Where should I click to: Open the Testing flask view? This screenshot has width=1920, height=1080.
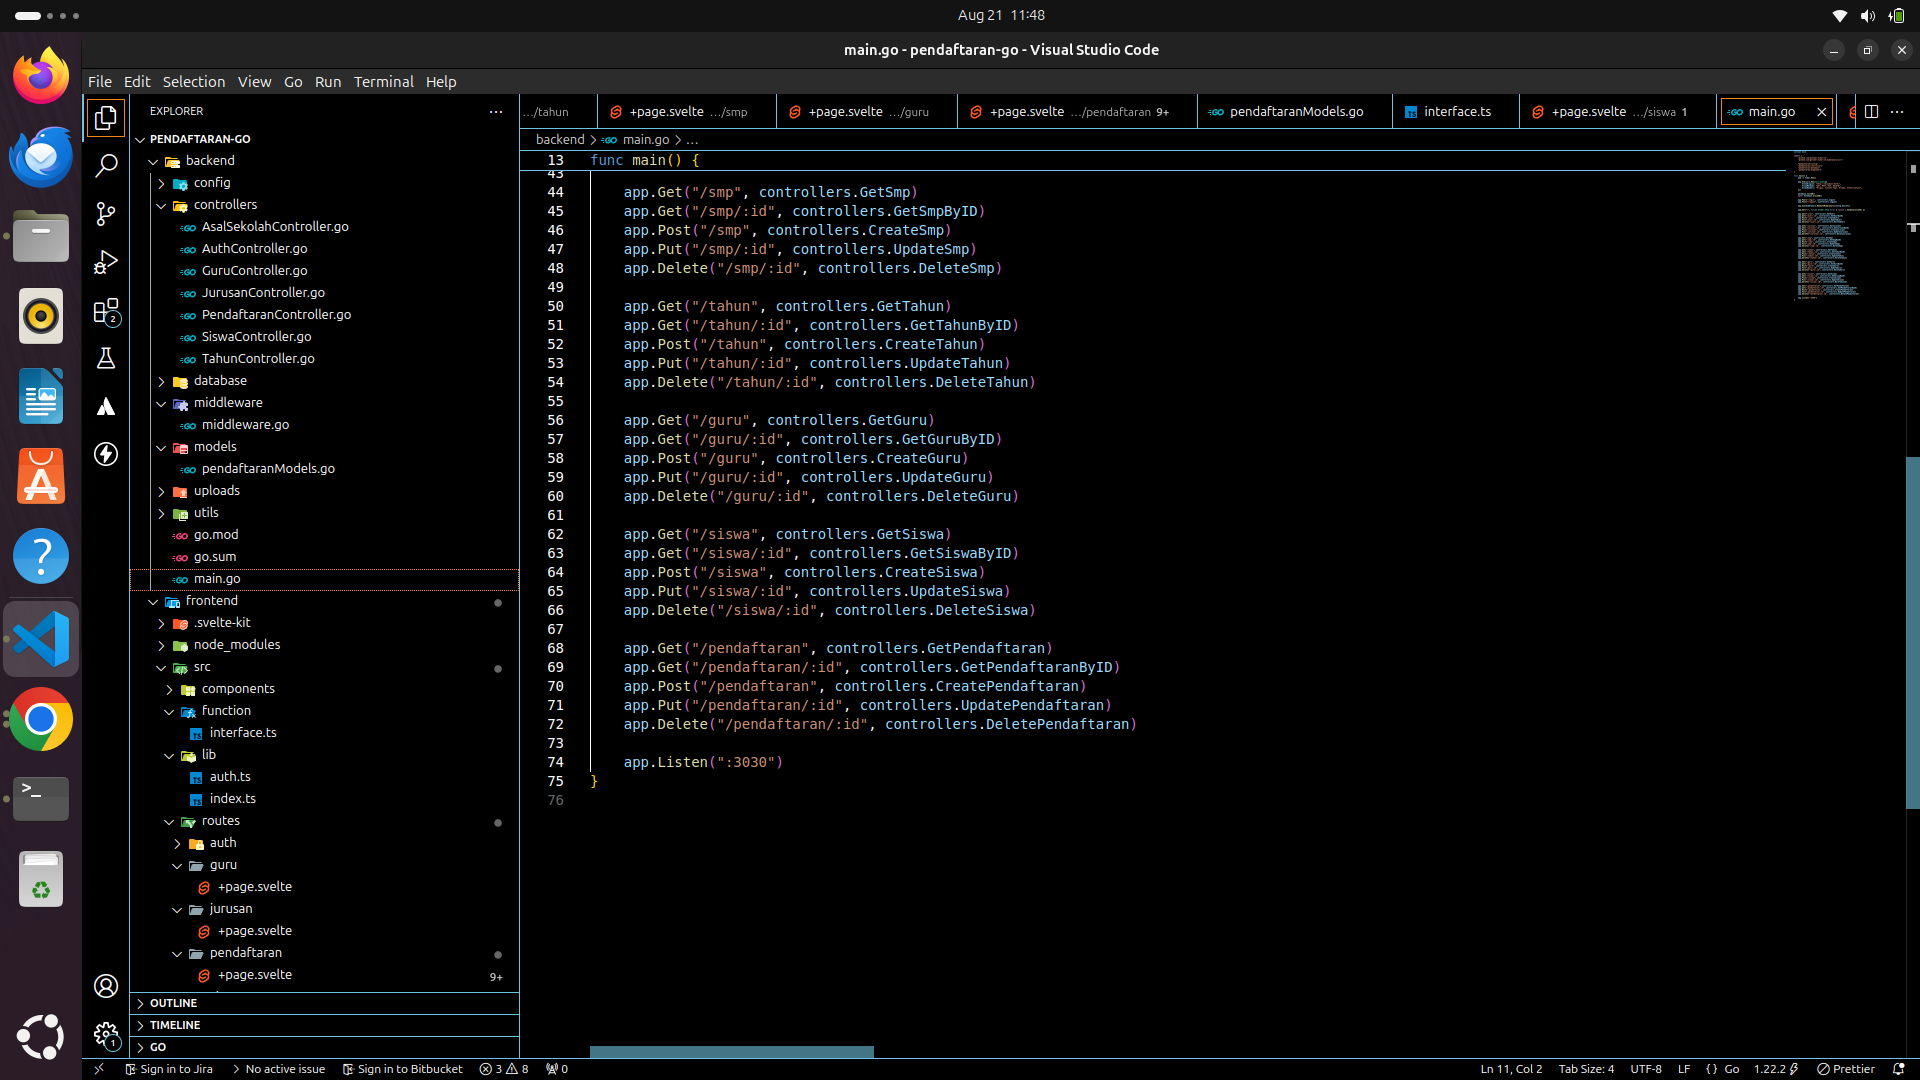click(106, 358)
